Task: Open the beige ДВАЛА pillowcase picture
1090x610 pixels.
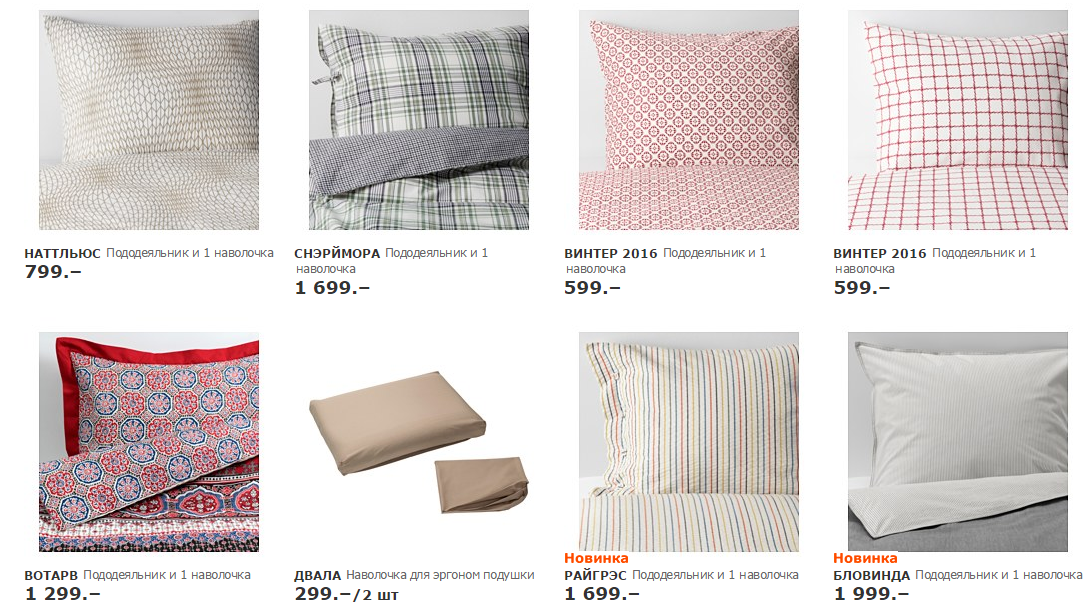Action: pyautogui.click(x=419, y=442)
